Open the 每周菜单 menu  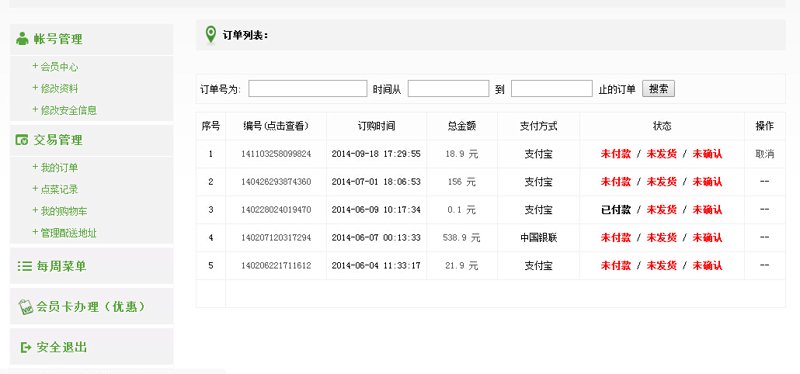[x=61, y=266]
